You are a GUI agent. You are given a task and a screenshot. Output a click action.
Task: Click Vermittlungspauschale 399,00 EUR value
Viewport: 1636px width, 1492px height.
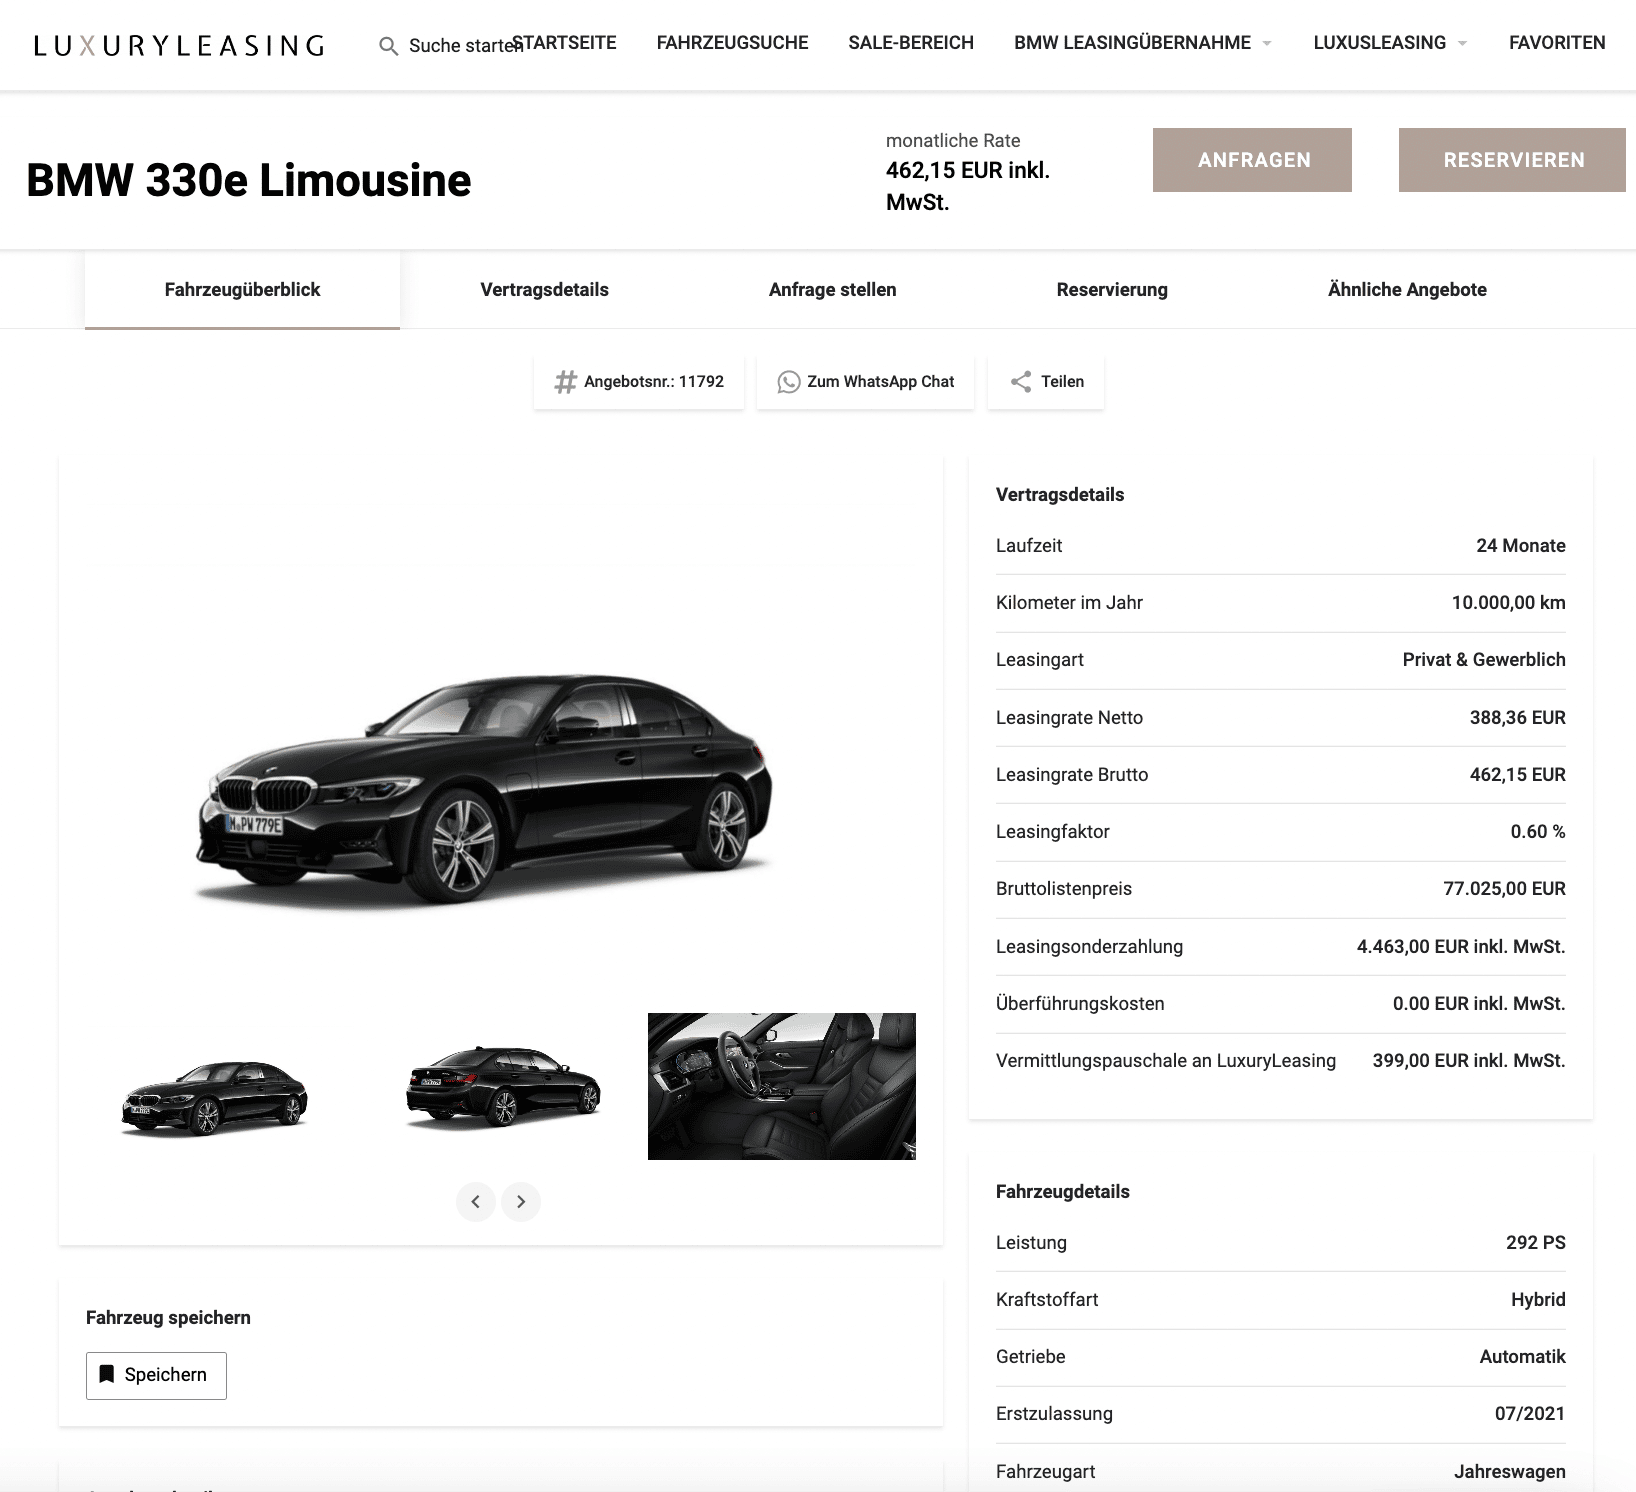1469,1061
